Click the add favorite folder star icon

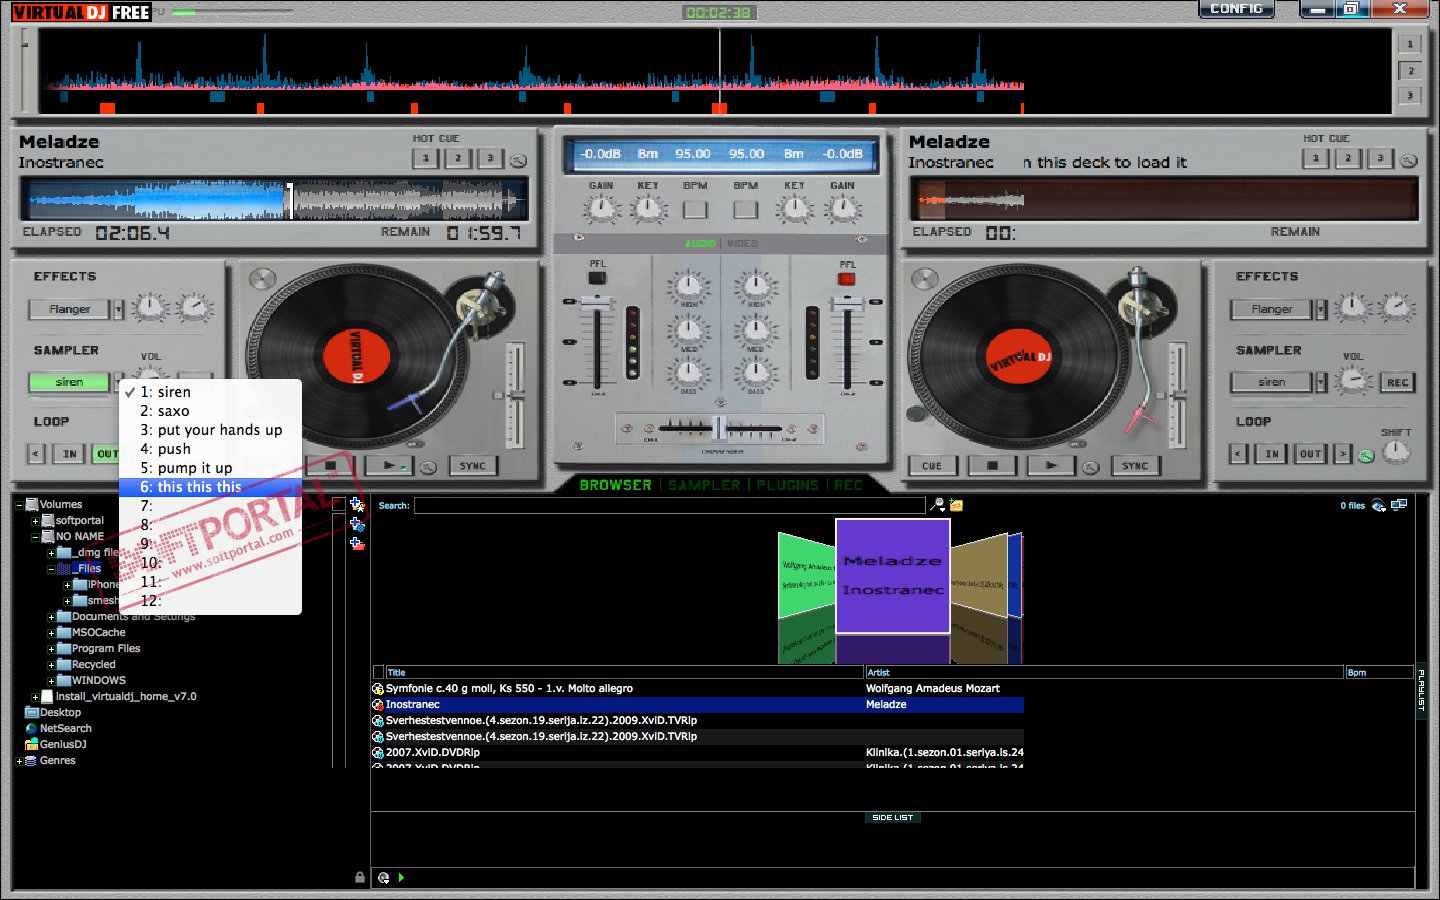click(x=357, y=505)
